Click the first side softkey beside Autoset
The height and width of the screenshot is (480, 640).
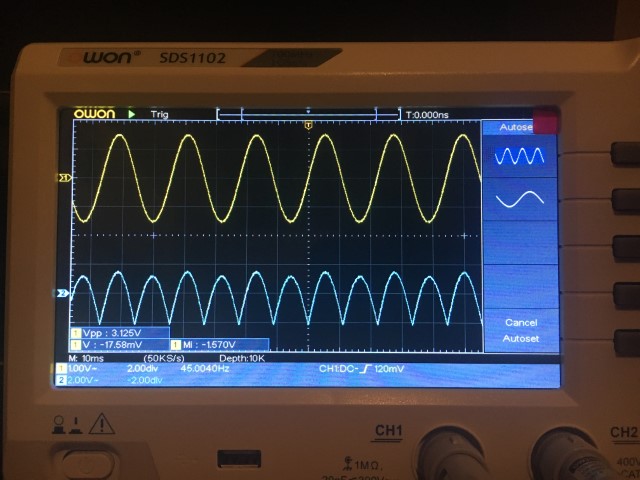coord(625,154)
